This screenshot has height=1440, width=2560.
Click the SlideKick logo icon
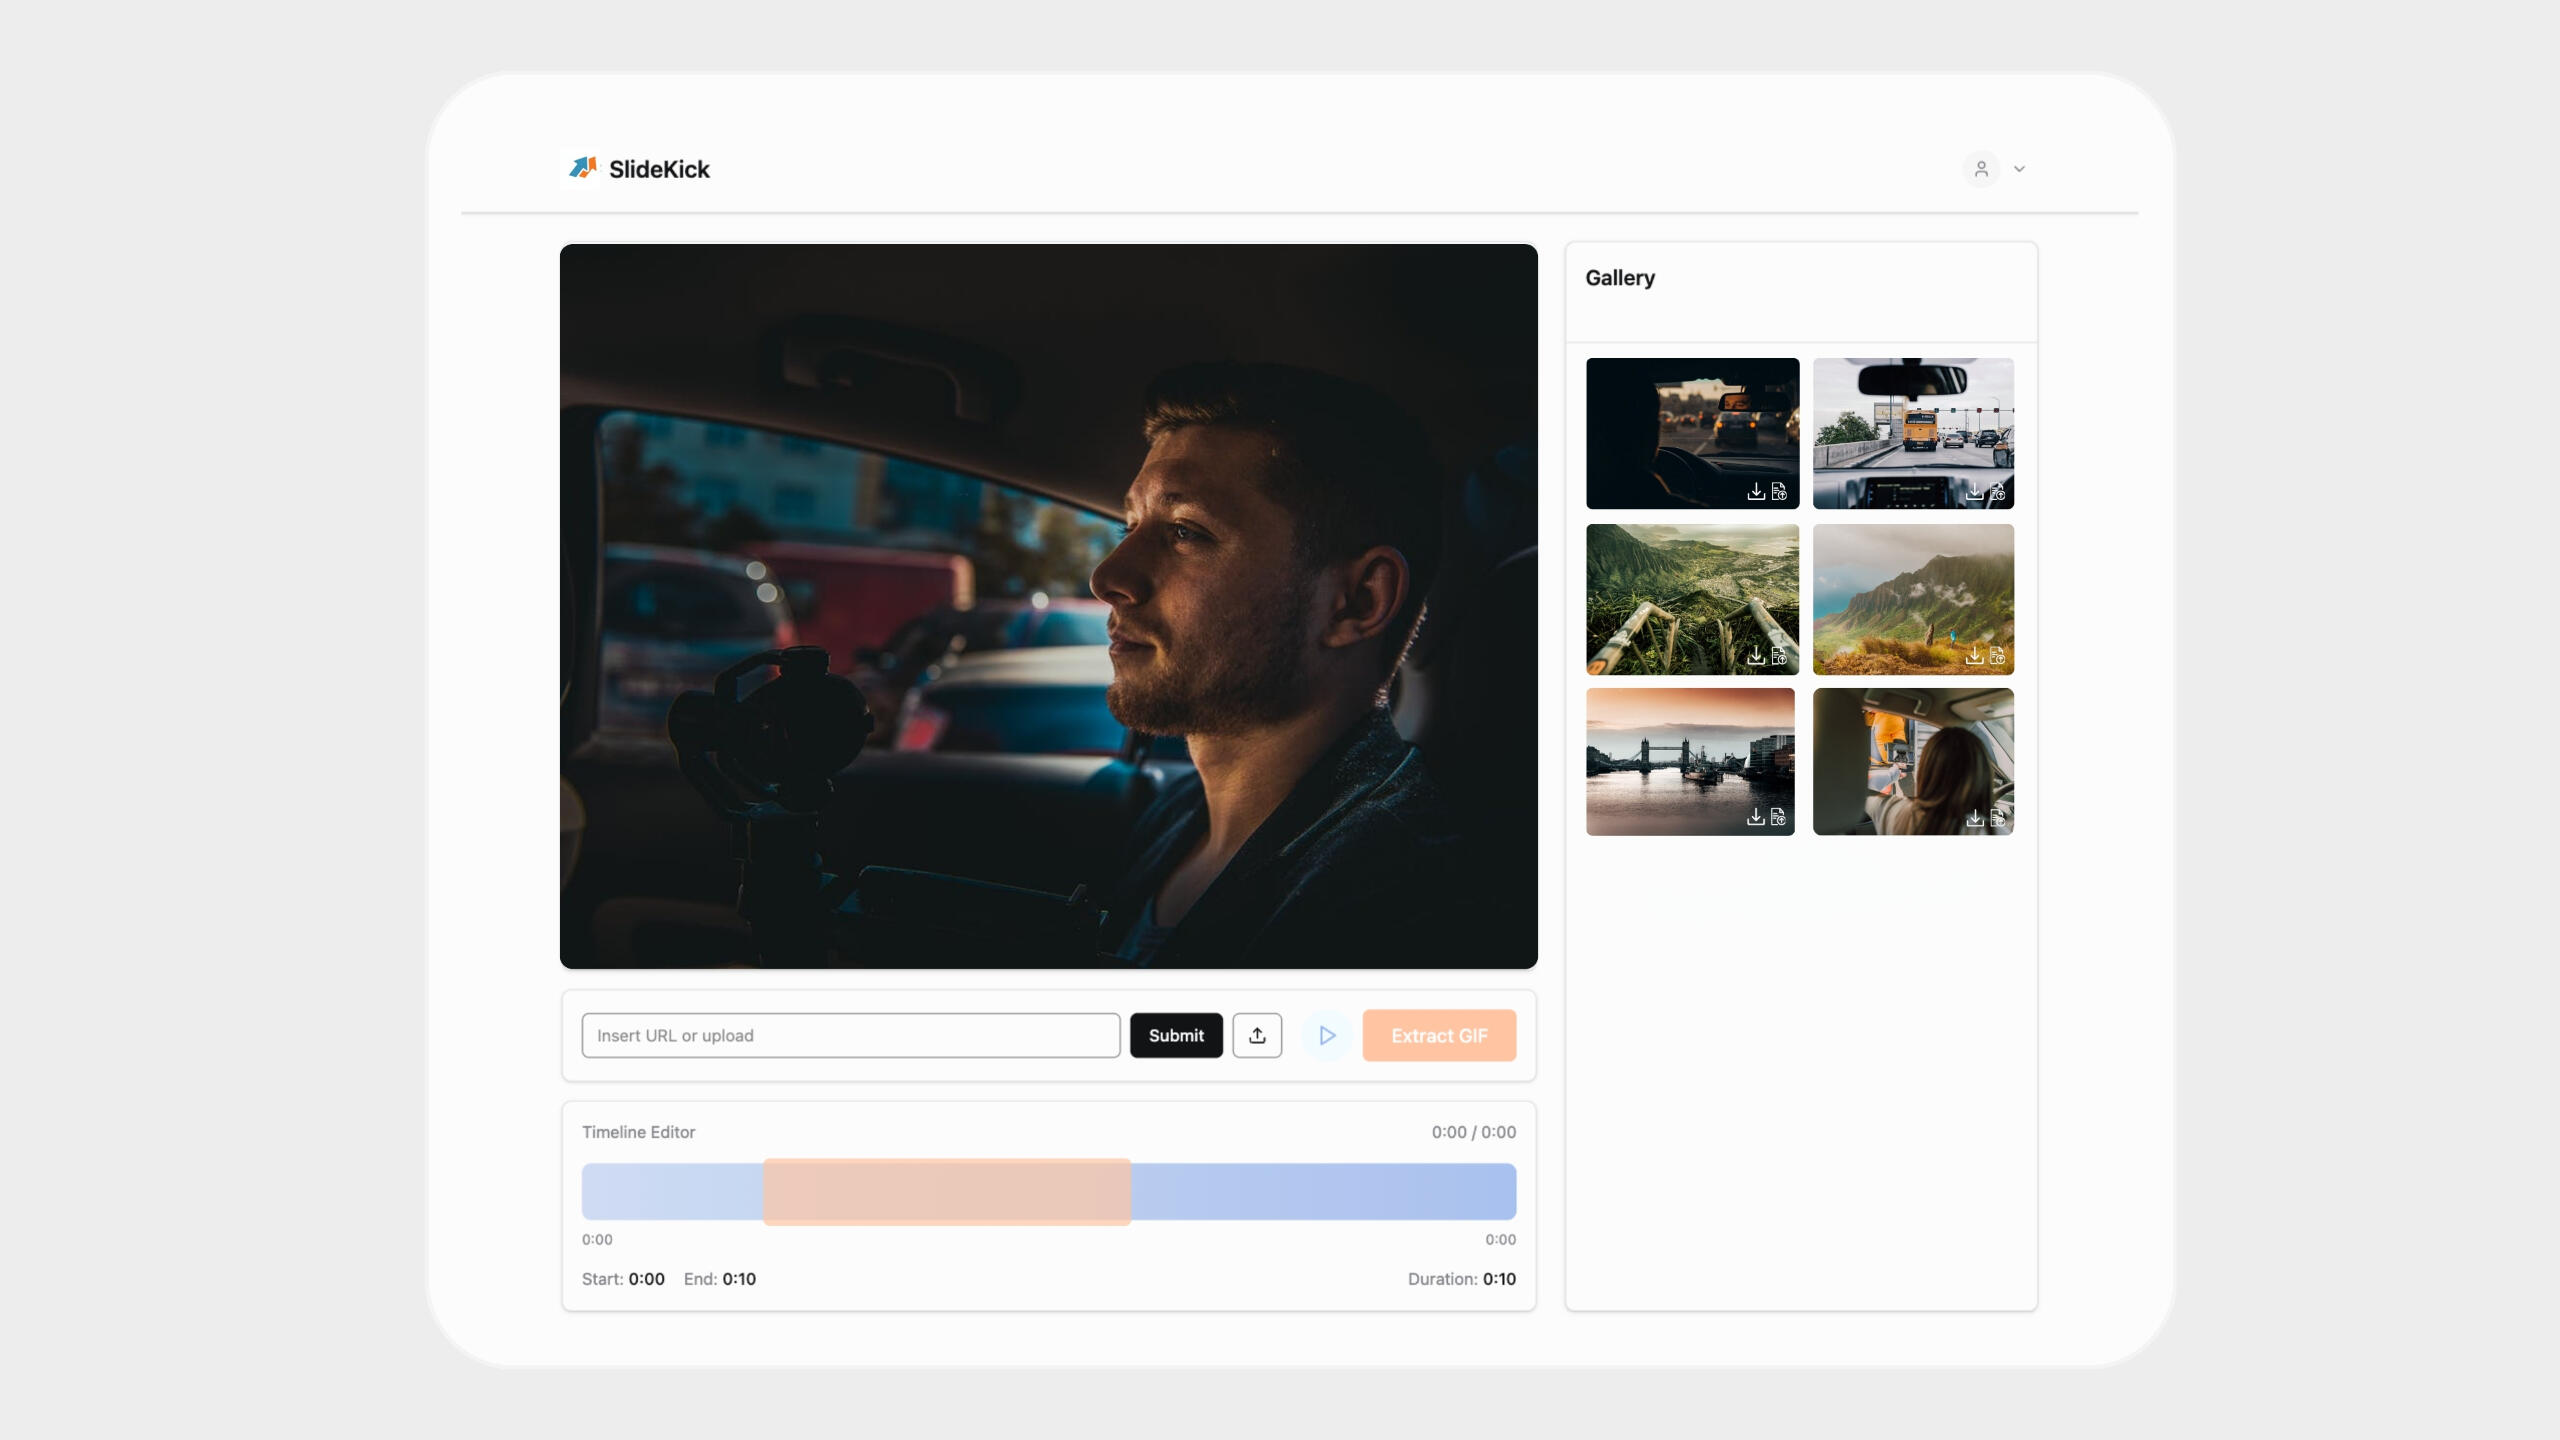583,168
